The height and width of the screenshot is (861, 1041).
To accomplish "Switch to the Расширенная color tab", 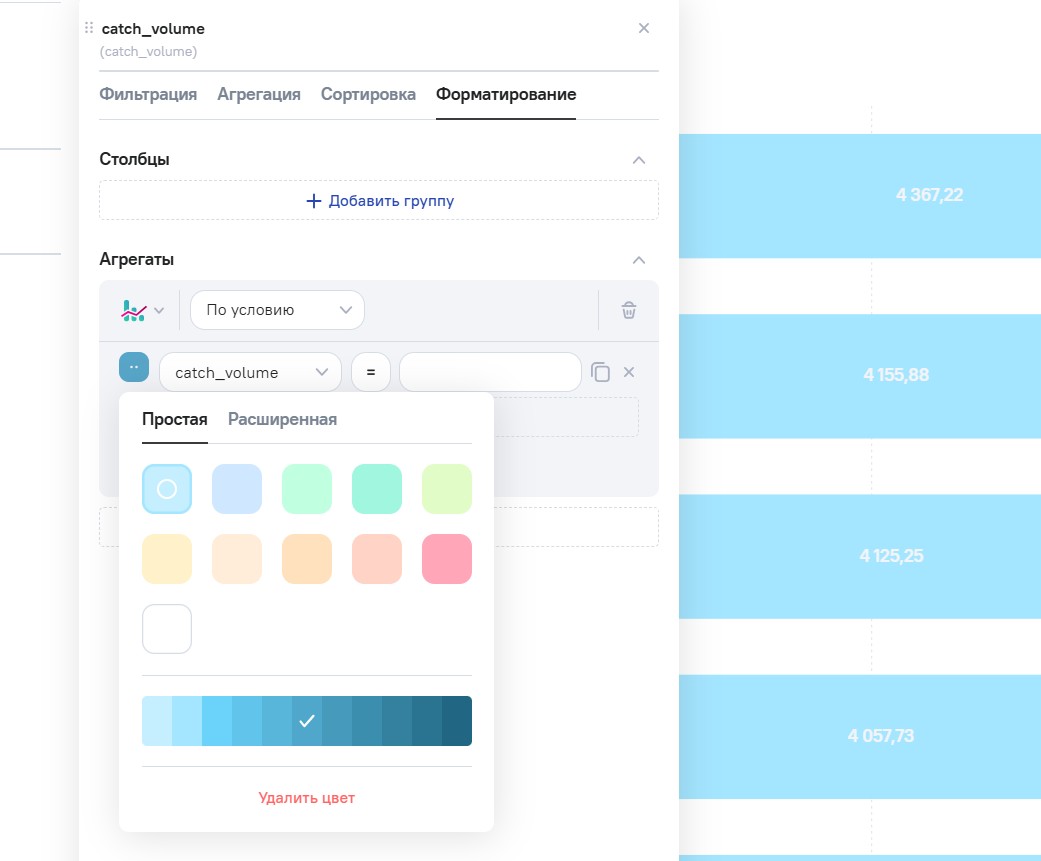I will coord(282,419).
